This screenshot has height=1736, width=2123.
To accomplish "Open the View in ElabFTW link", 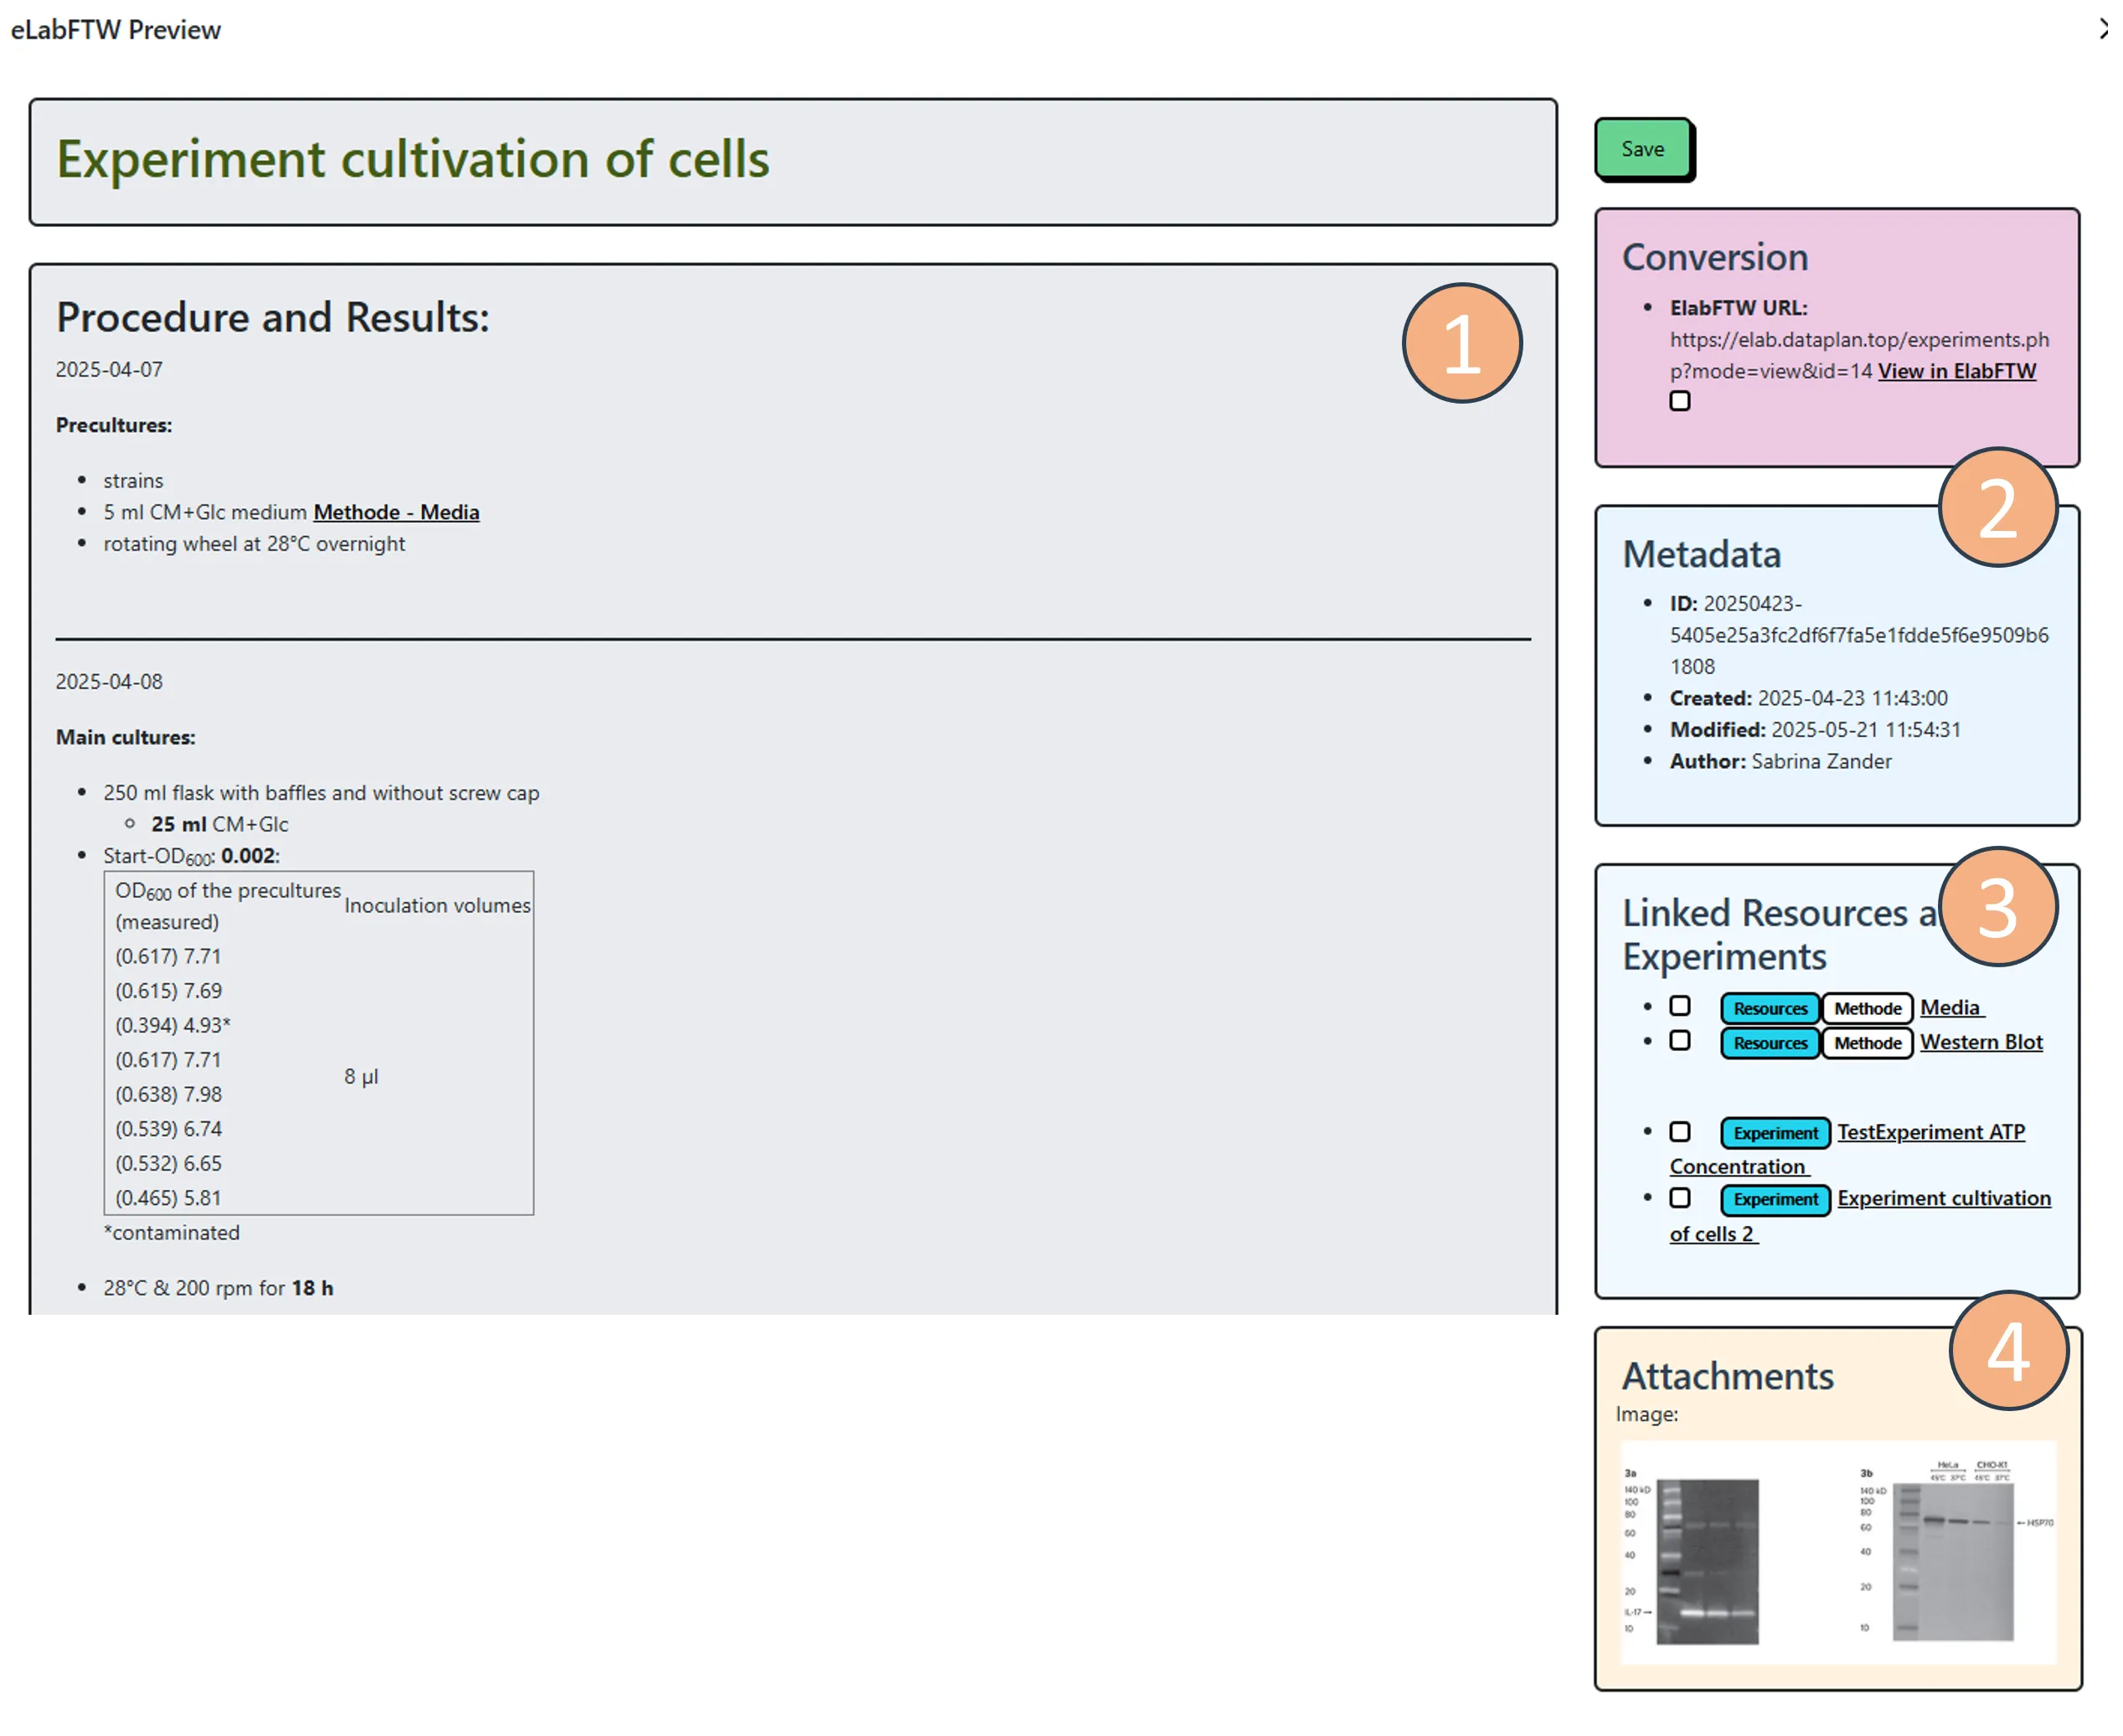I will (1956, 371).
